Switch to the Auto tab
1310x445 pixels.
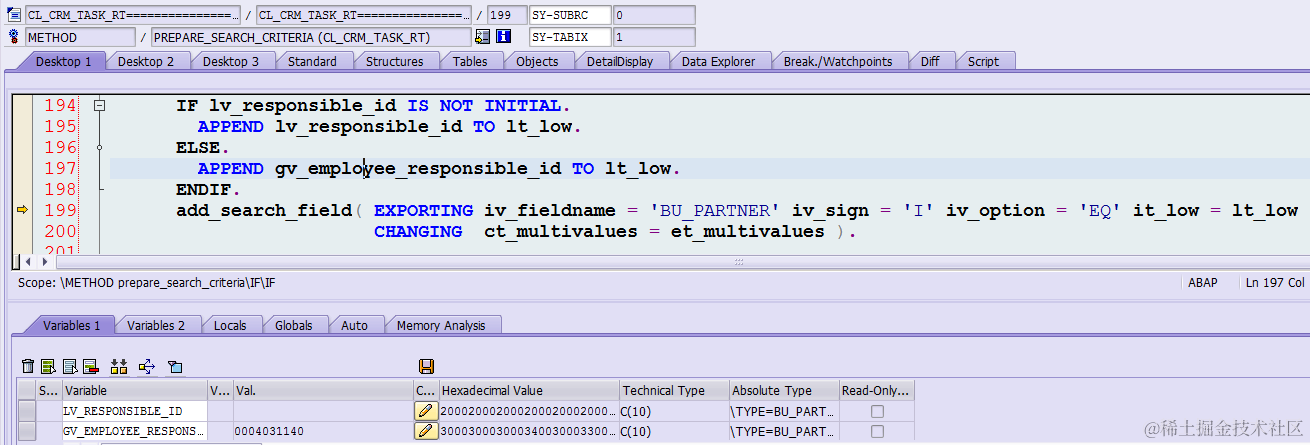pyautogui.click(x=354, y=325)
